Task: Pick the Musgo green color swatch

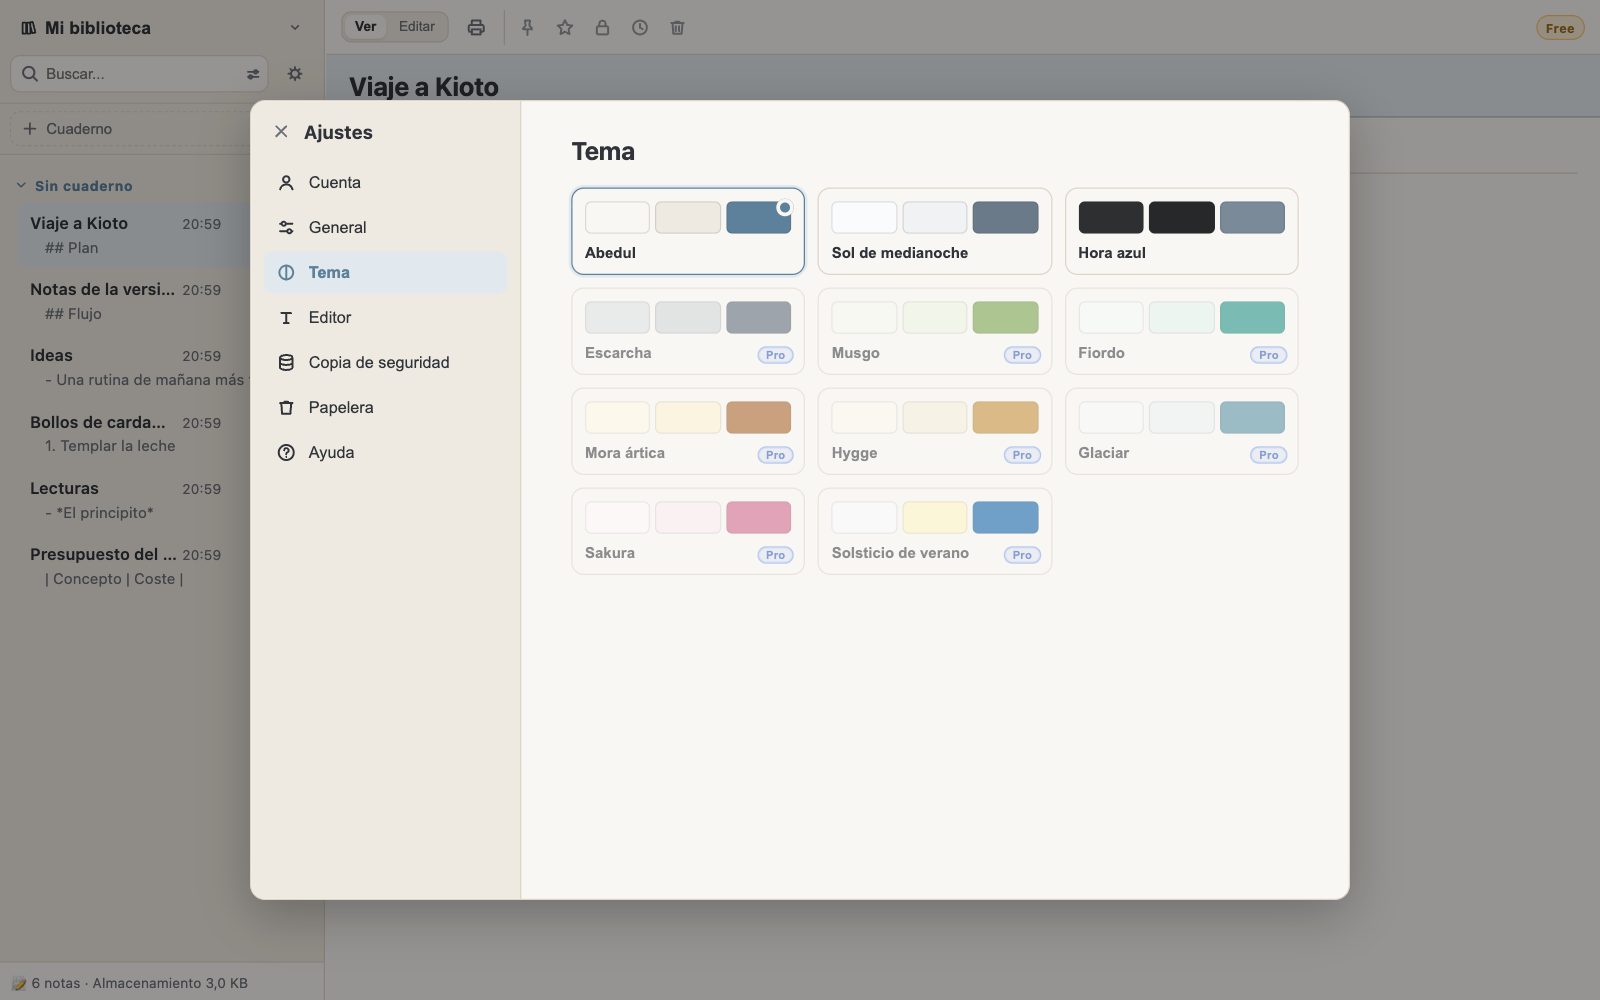Action: 1005,317
